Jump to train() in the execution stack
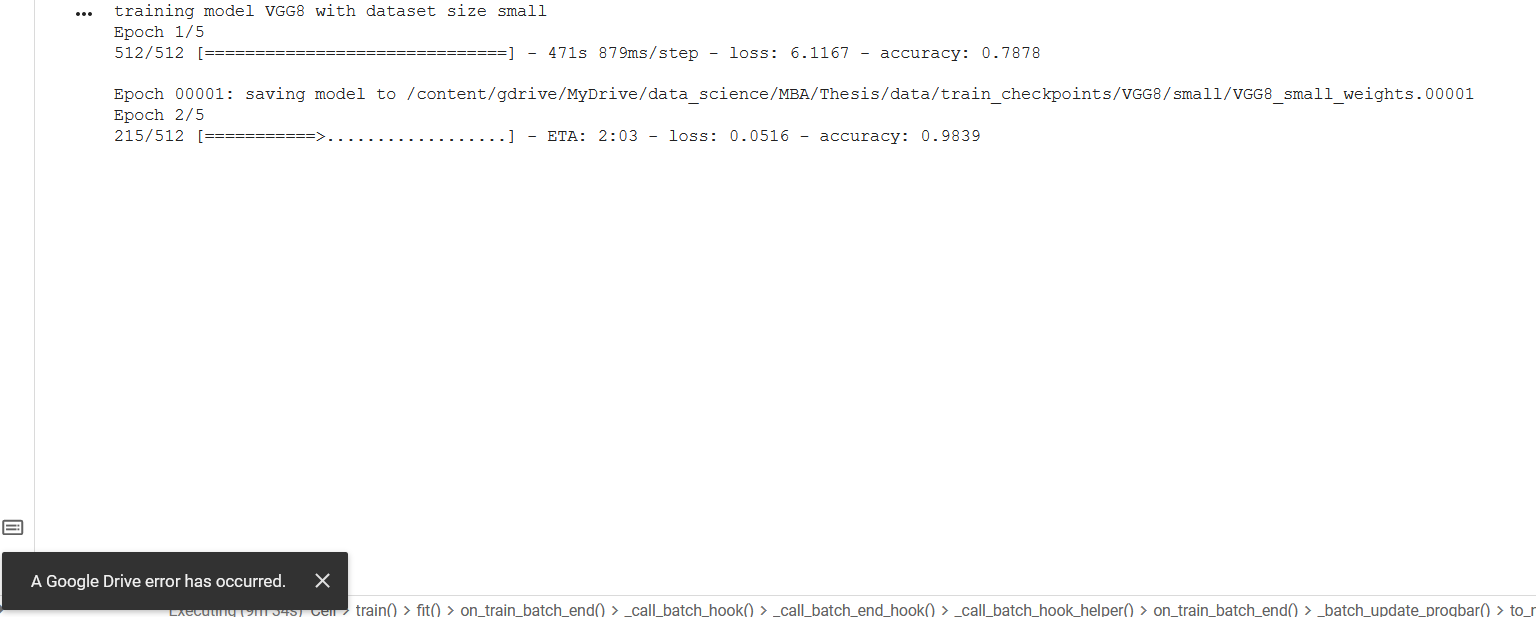This screenshot has height=624, width=1536. point(376,610)
